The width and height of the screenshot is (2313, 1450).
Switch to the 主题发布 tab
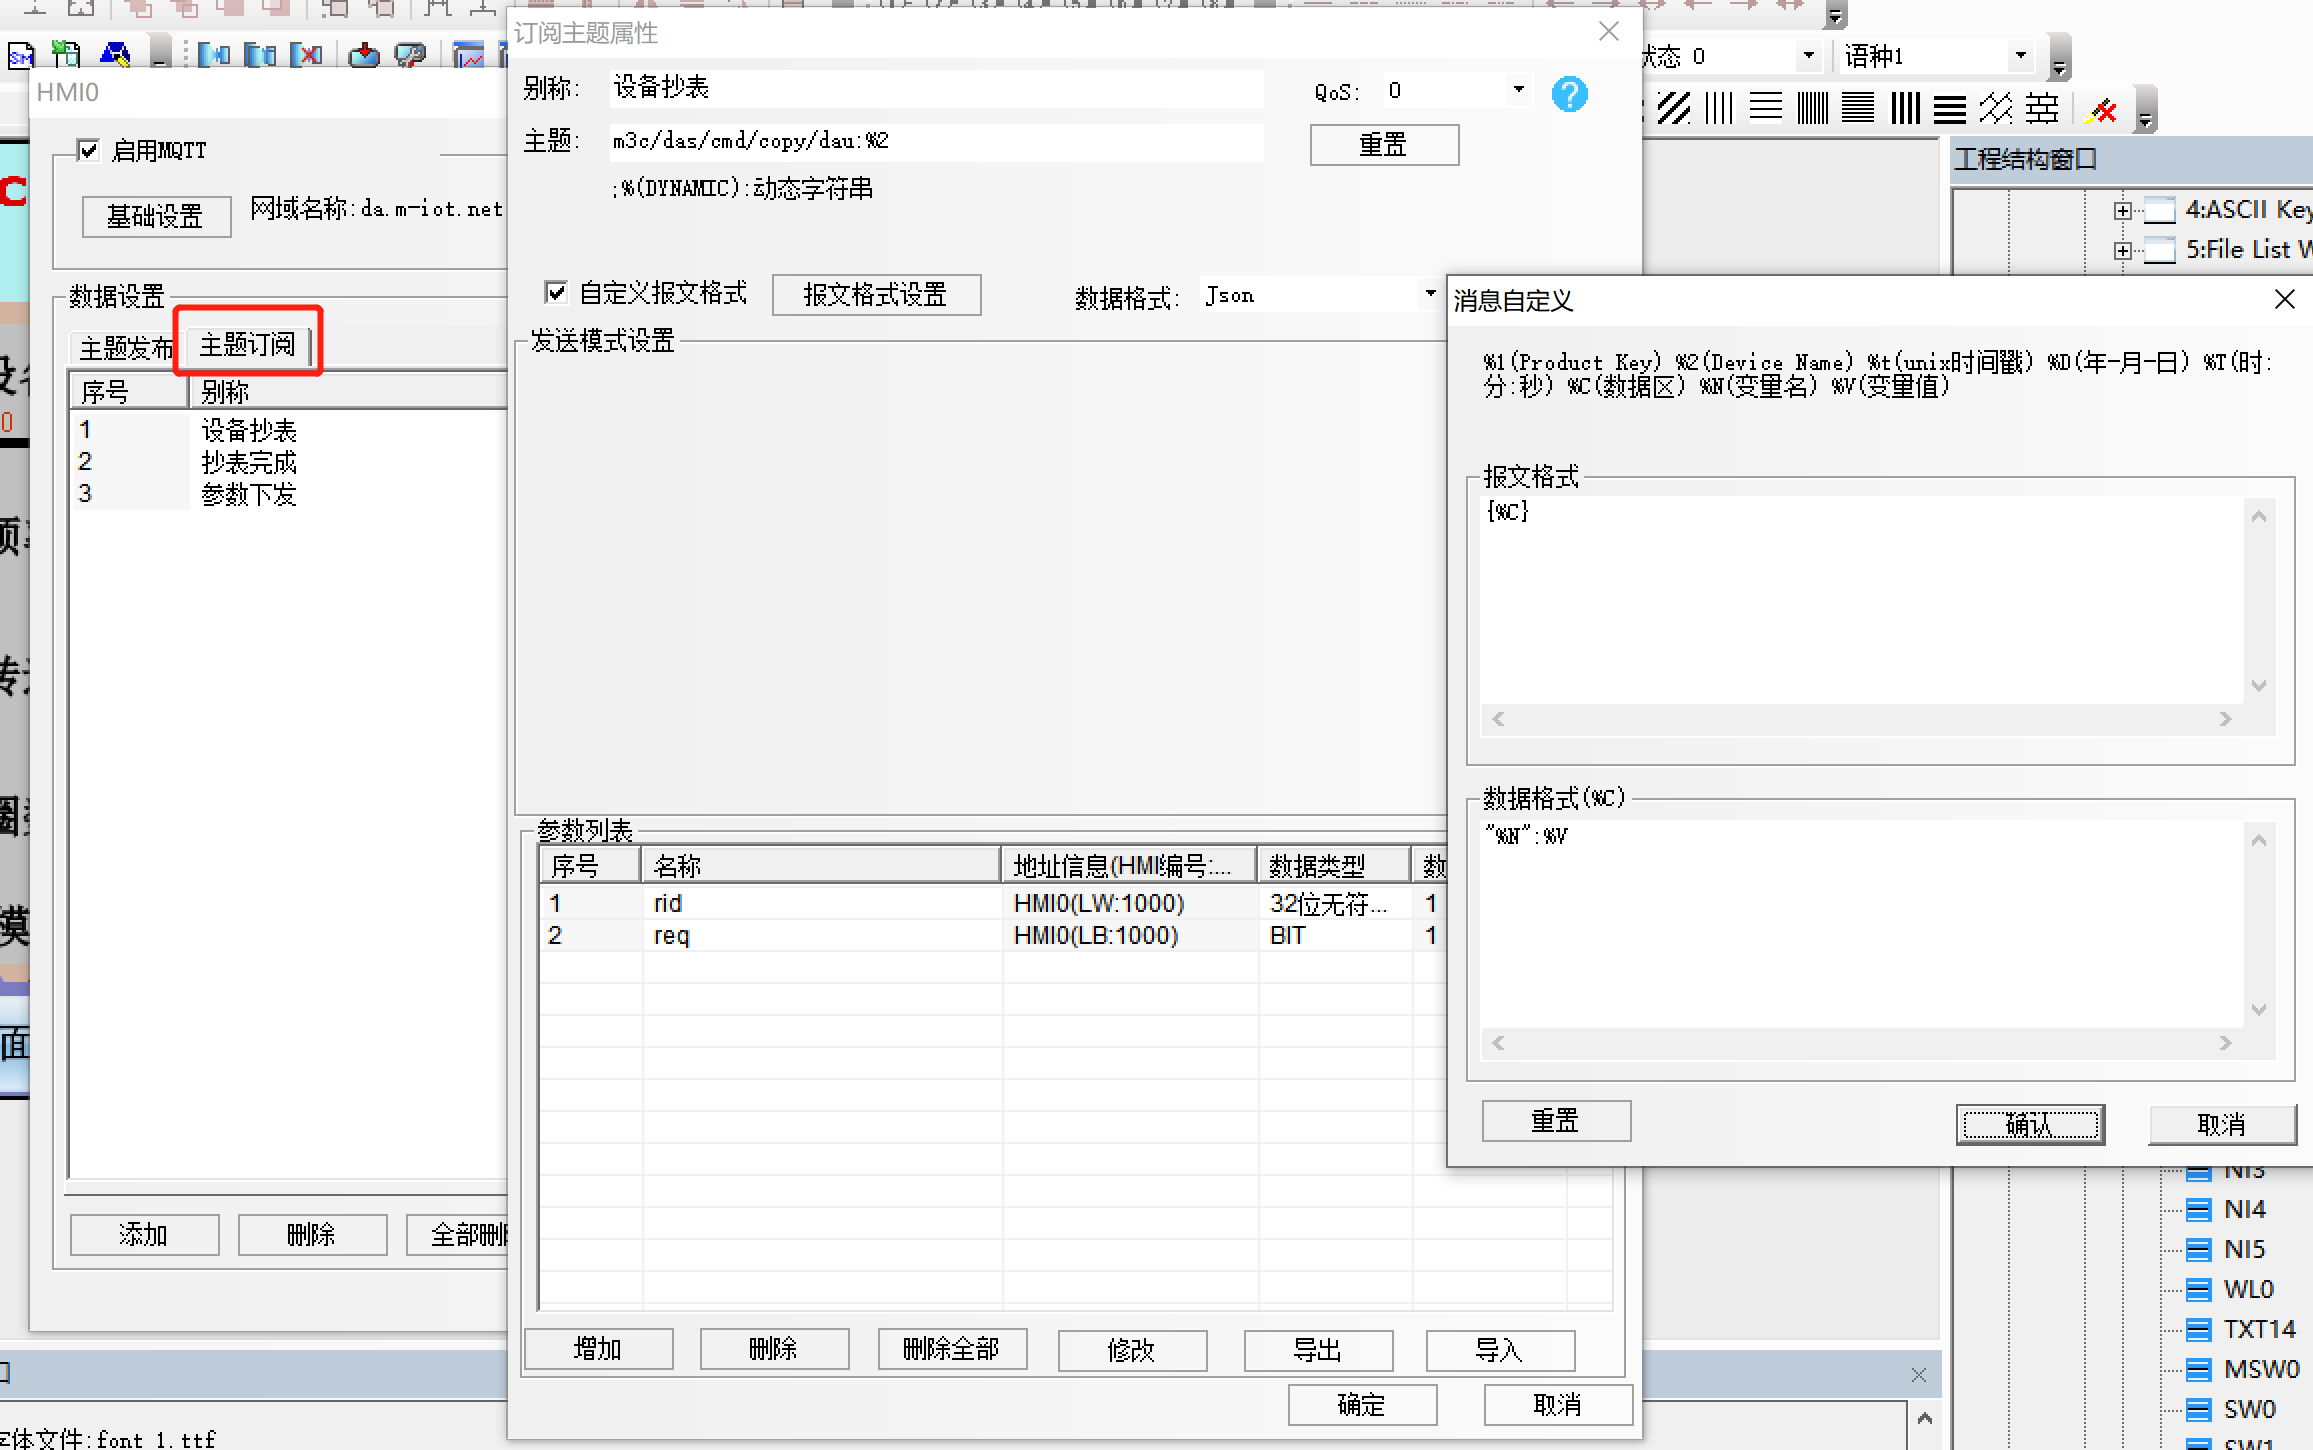(126, 348)
